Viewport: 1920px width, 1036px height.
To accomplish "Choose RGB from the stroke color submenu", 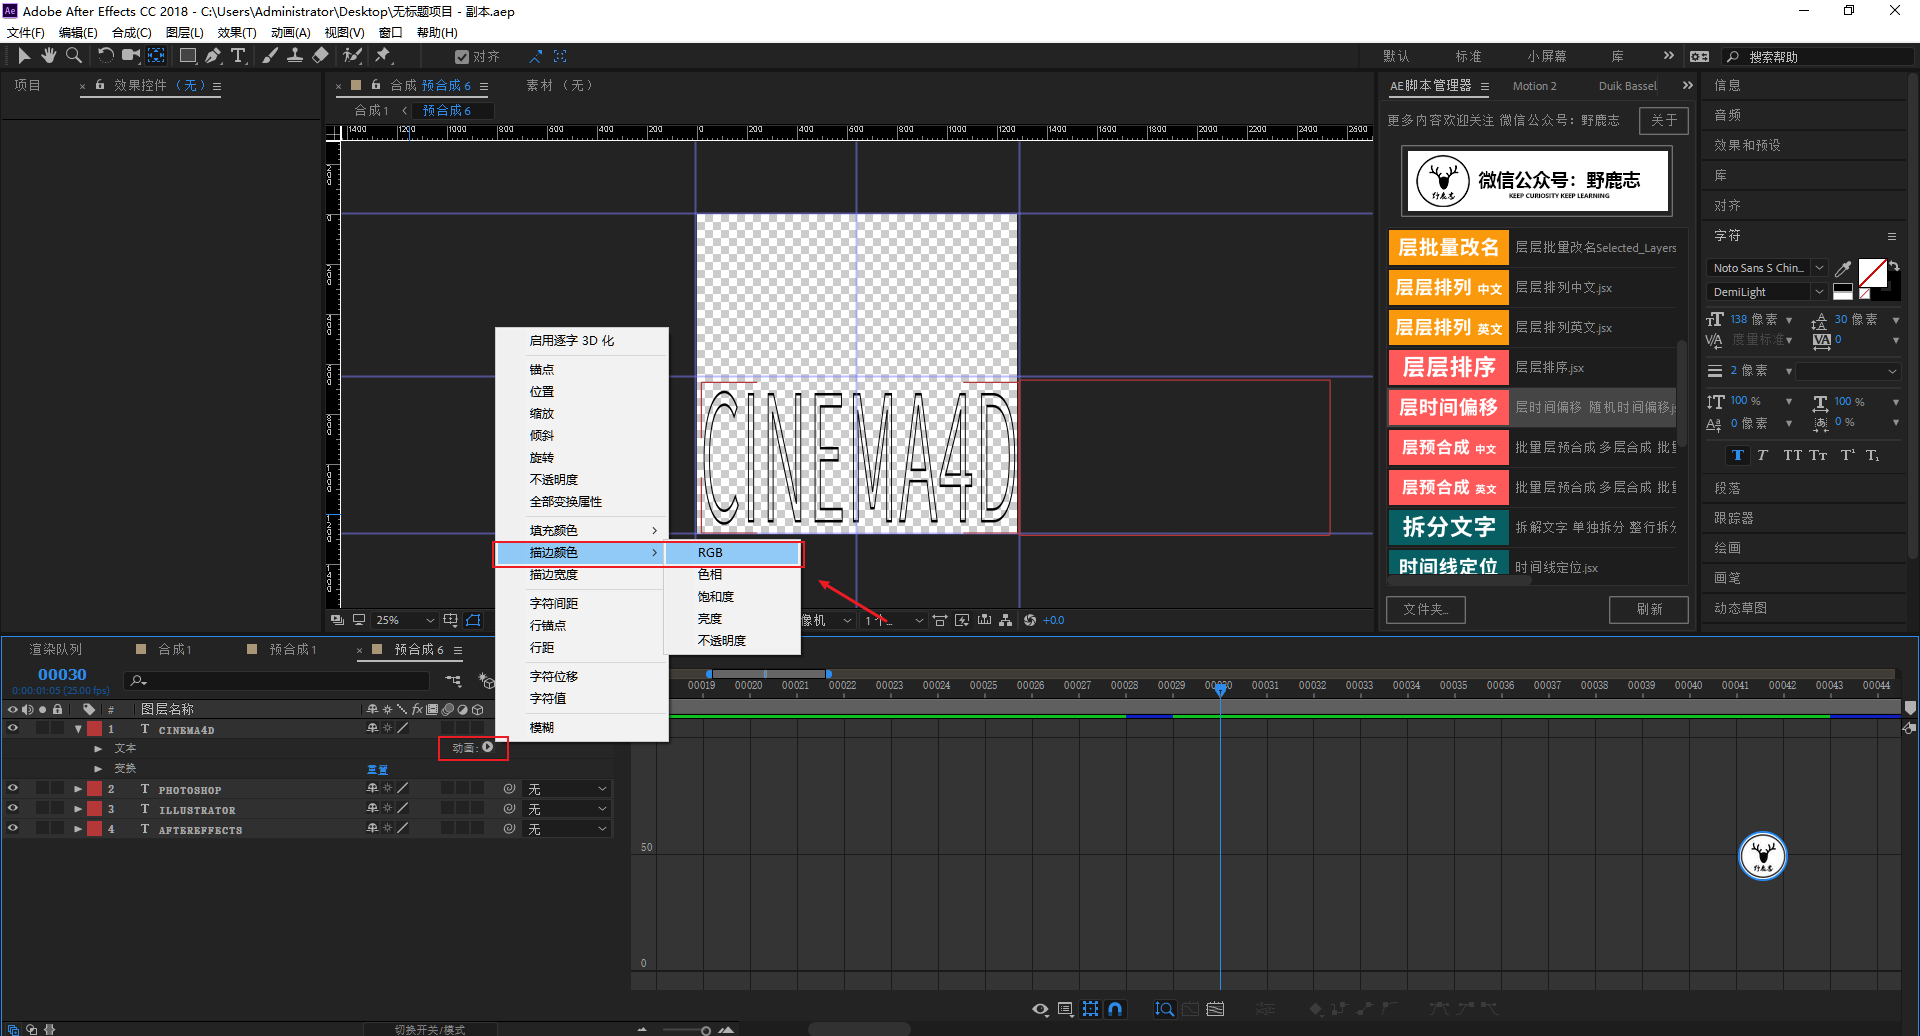I will pos(710,553).
